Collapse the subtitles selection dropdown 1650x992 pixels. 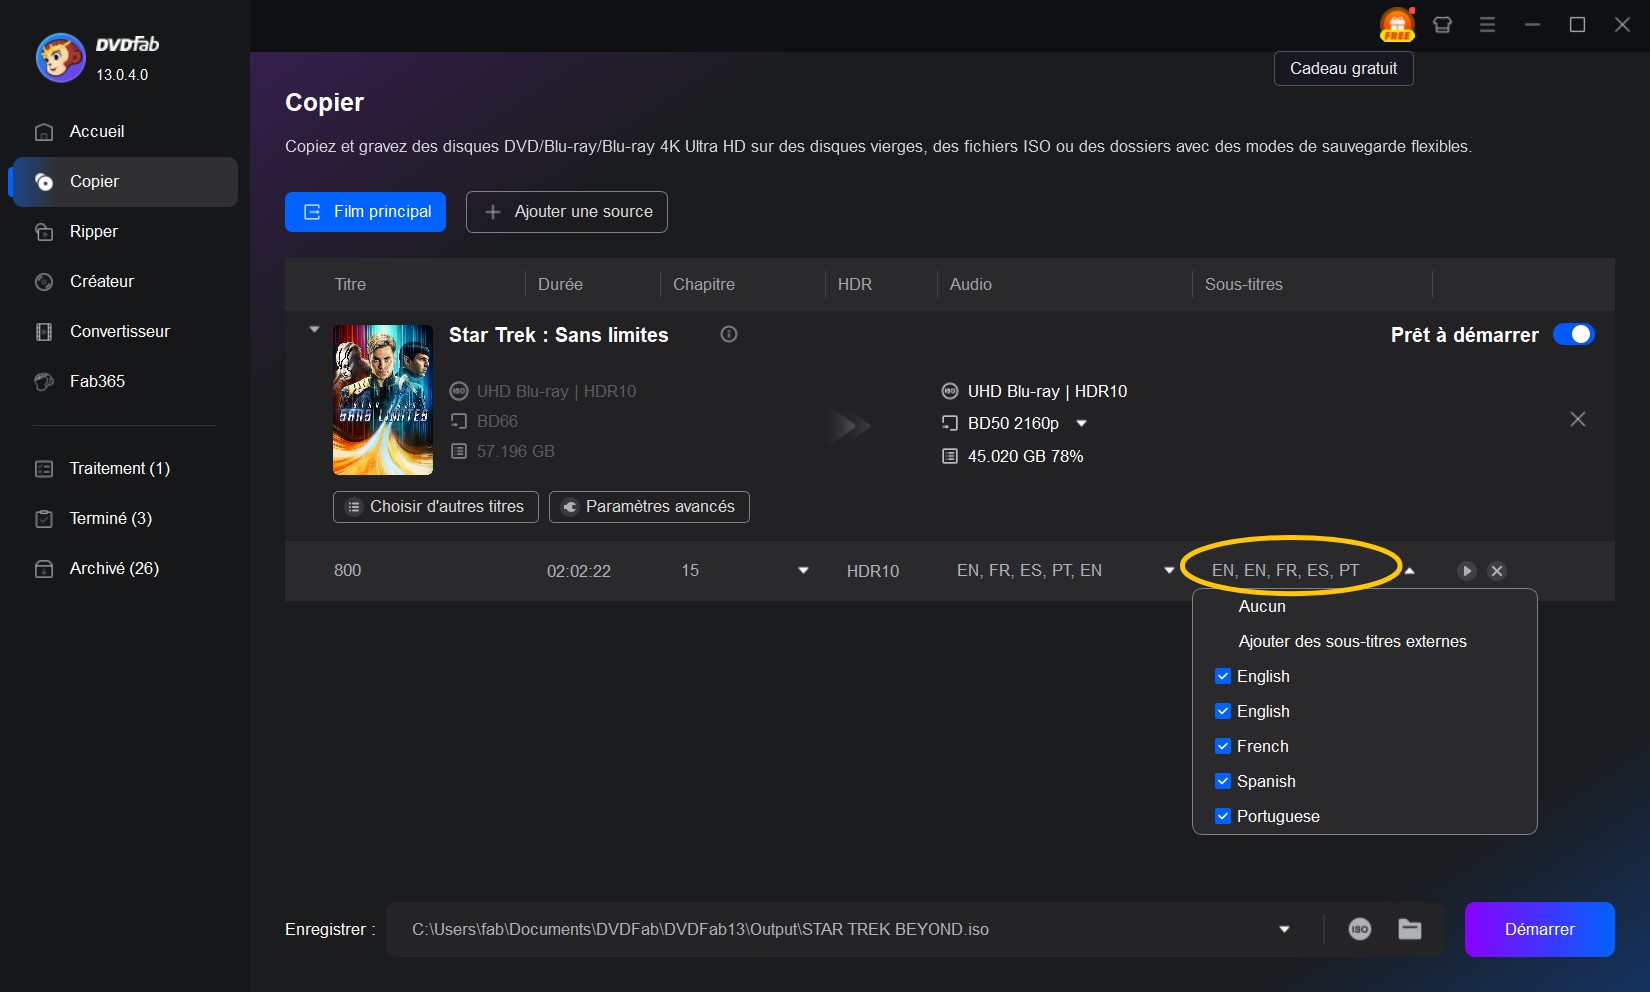pos(1409,571)
